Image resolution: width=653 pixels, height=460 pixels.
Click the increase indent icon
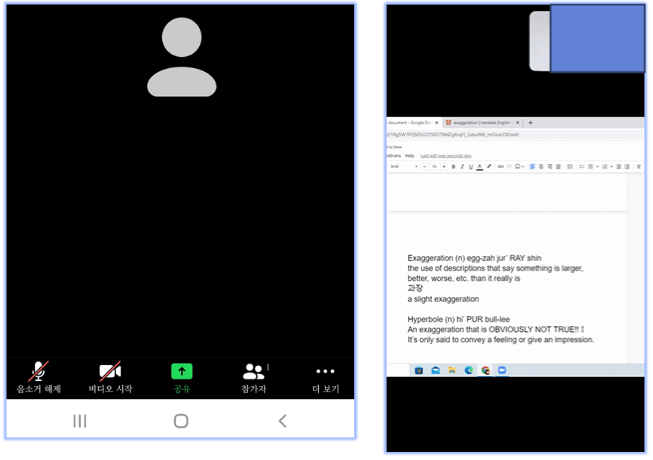point(627,167)
